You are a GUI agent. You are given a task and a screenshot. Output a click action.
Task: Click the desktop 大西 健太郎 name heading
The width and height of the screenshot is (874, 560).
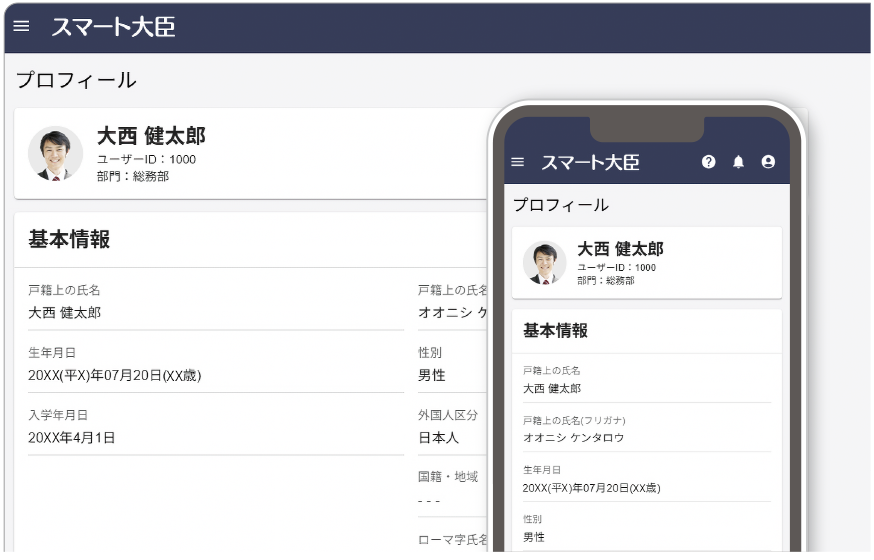(151, 136)
